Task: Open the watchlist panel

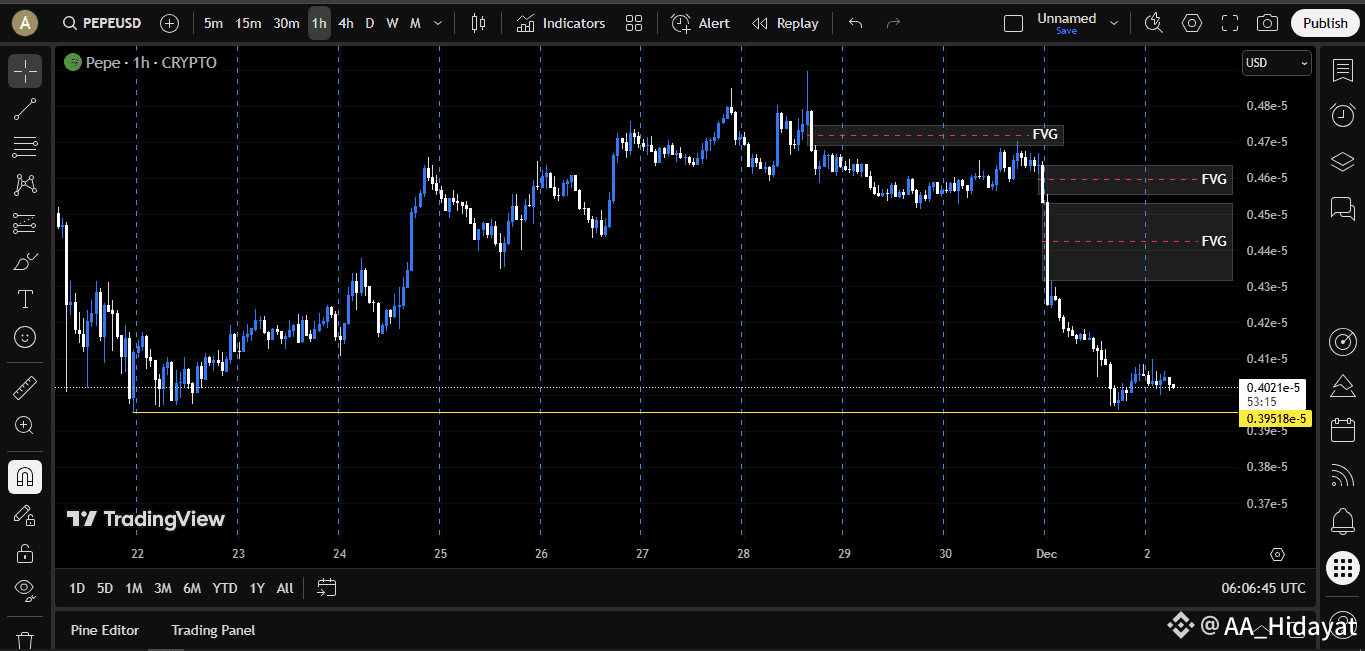Action: coord(1342,71)
